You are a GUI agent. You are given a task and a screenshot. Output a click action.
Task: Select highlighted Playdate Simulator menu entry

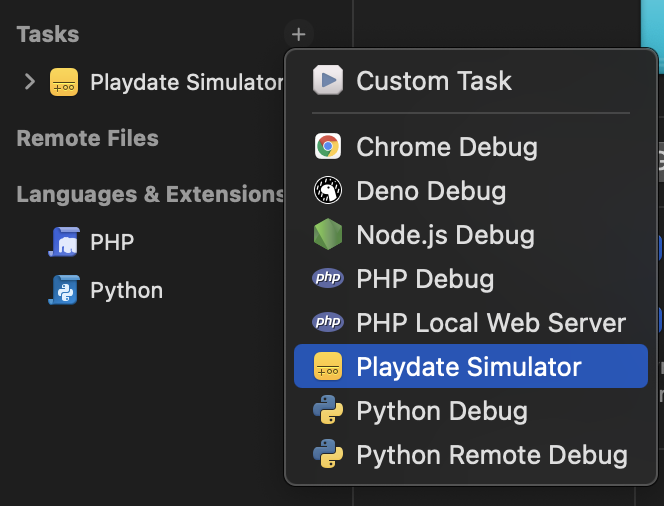click(471, 366)
